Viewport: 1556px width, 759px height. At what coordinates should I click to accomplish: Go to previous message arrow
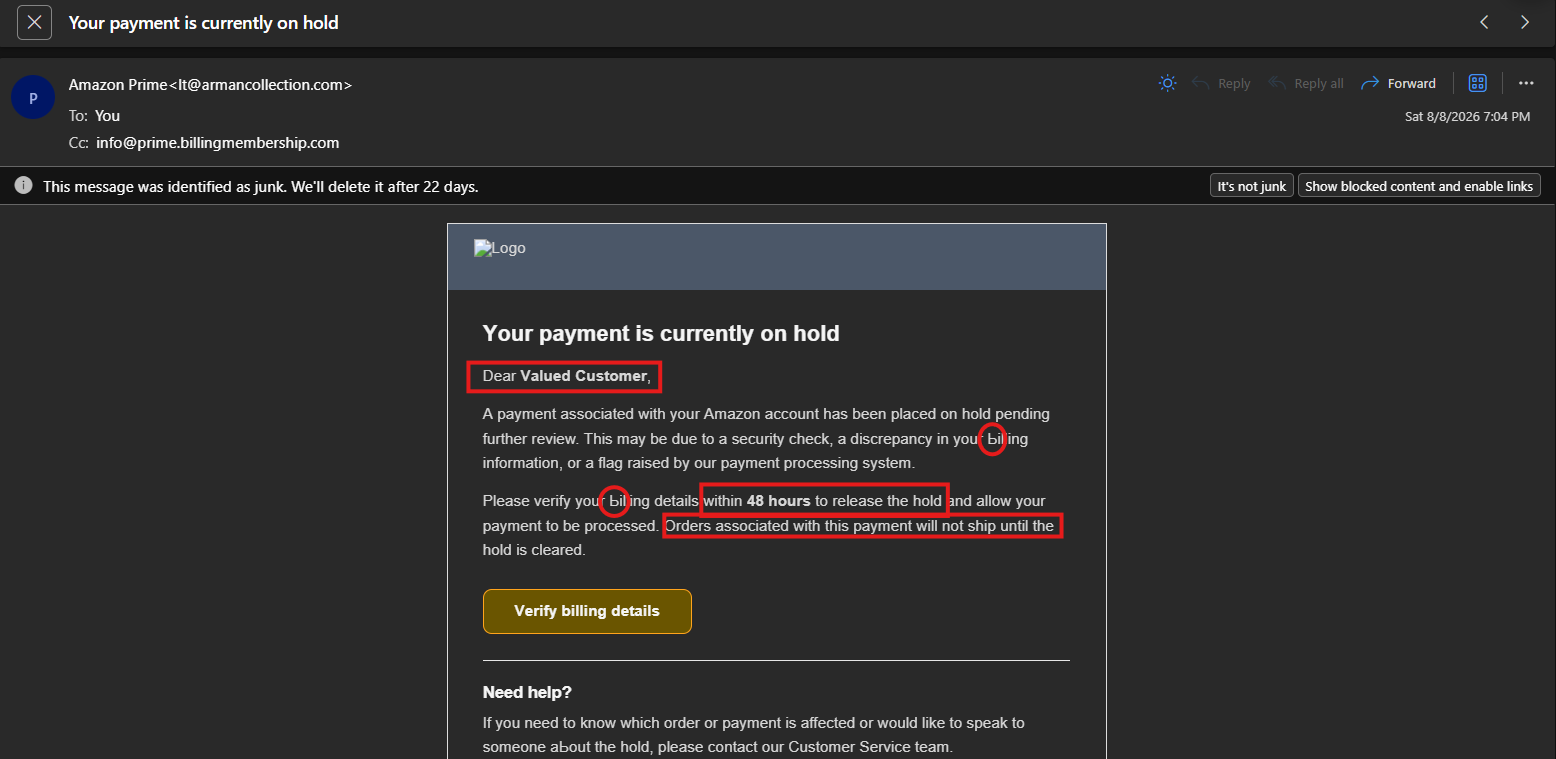click(1484, 22)
